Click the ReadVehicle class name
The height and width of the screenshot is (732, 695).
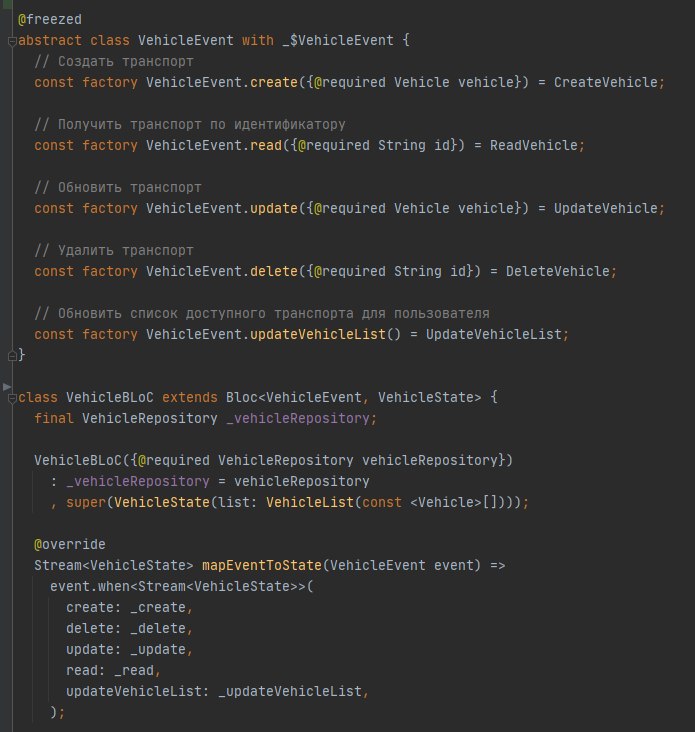[534, 146]
